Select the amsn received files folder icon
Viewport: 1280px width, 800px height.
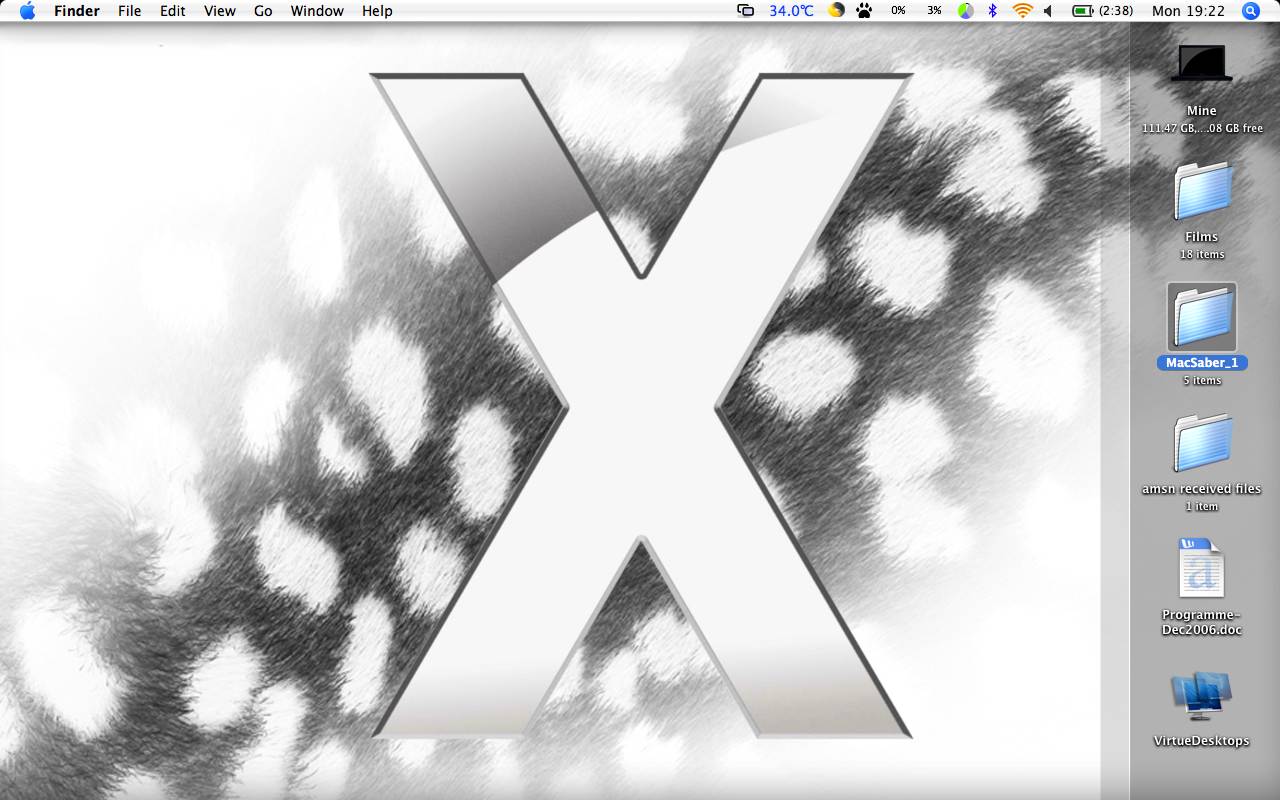click(x=1202, y=444)
